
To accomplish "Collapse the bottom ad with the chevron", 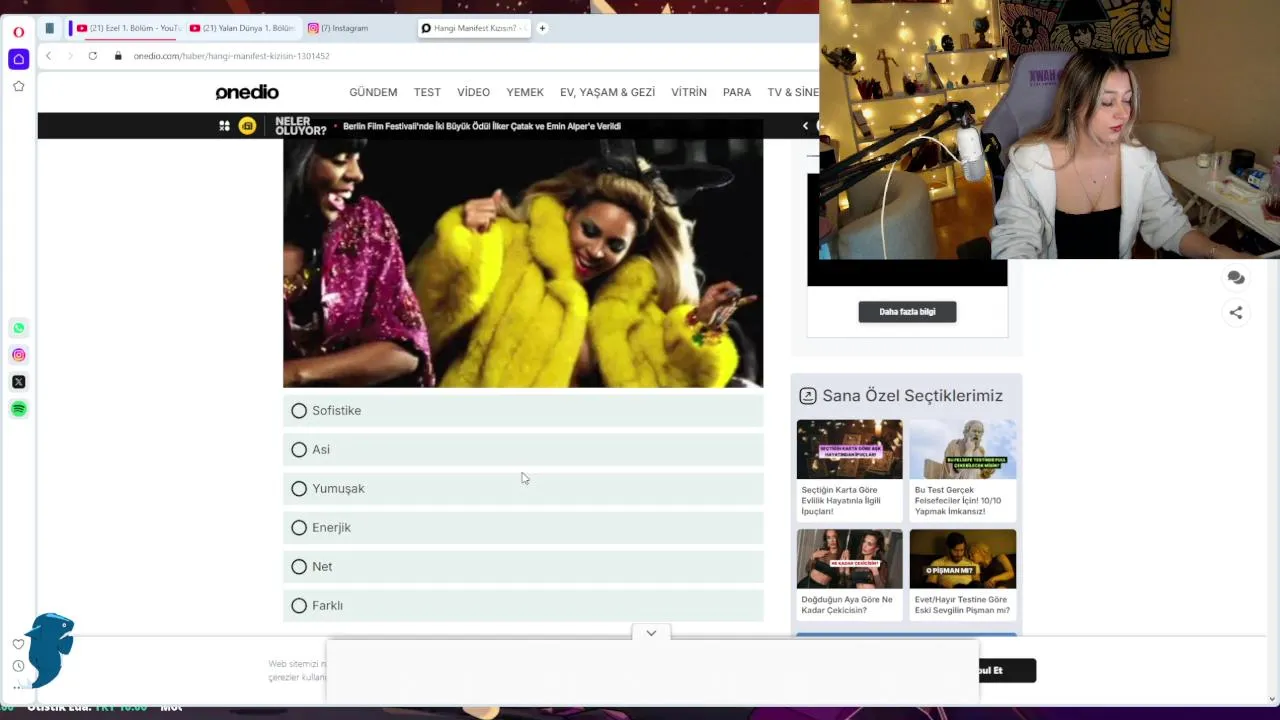I will pos(651,633).
